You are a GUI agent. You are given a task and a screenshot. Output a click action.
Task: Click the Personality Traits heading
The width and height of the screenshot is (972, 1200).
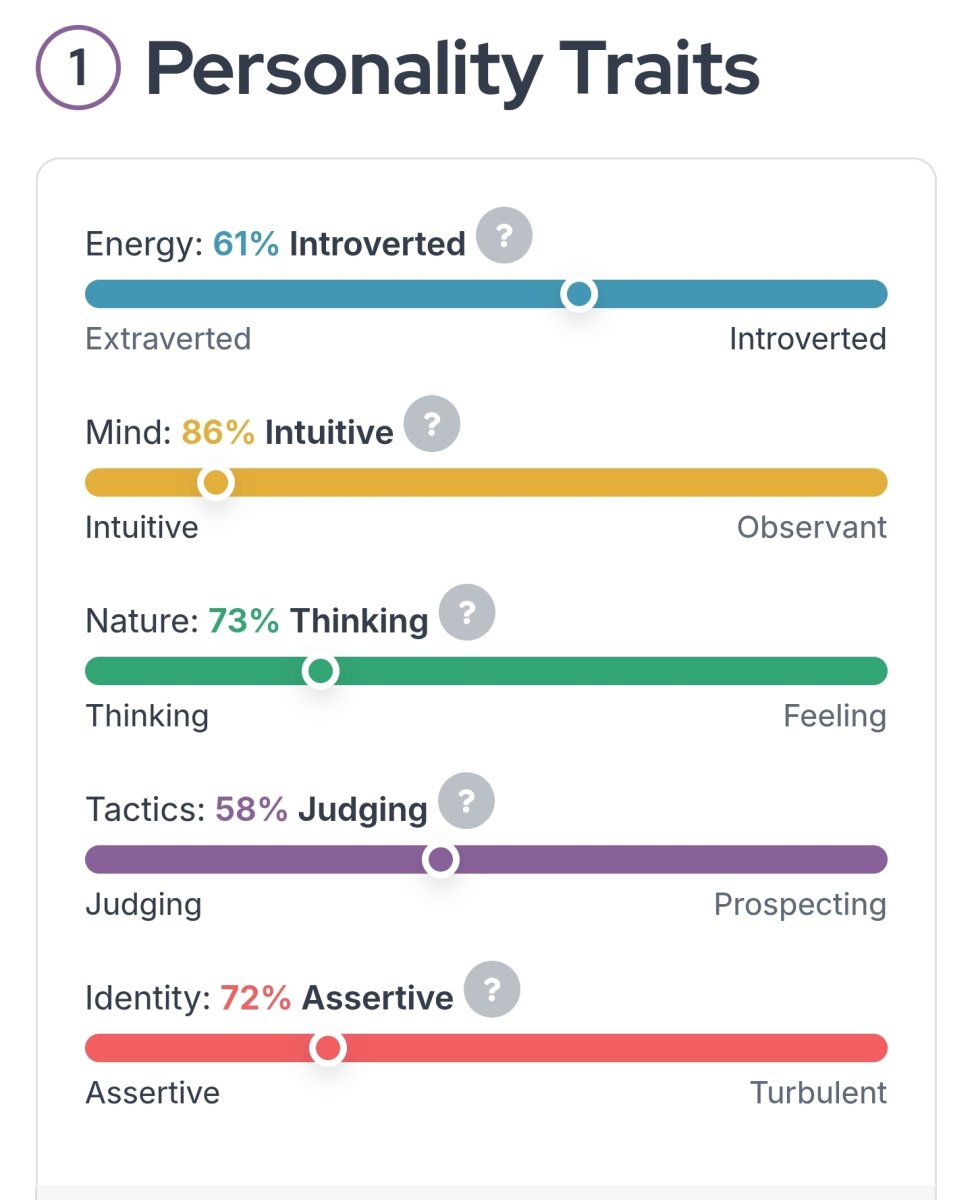[x=453, y=70]
